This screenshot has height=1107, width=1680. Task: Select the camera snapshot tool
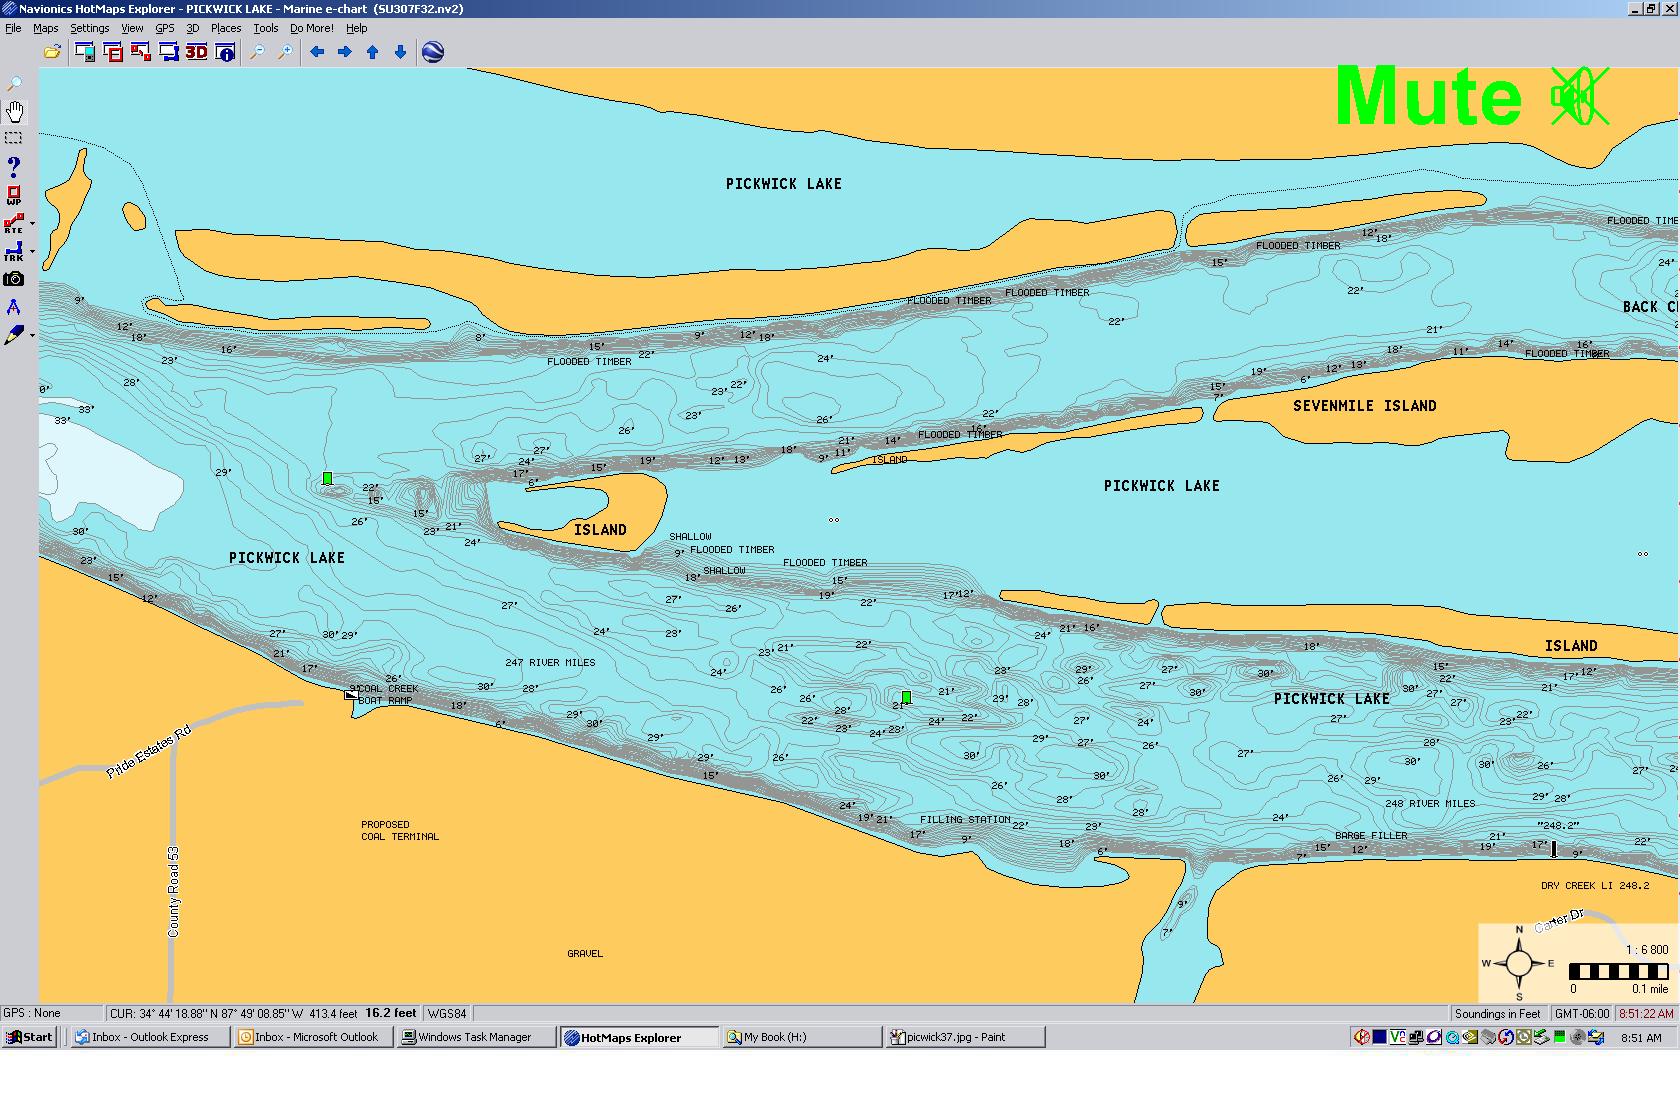(x=14, y=280)
